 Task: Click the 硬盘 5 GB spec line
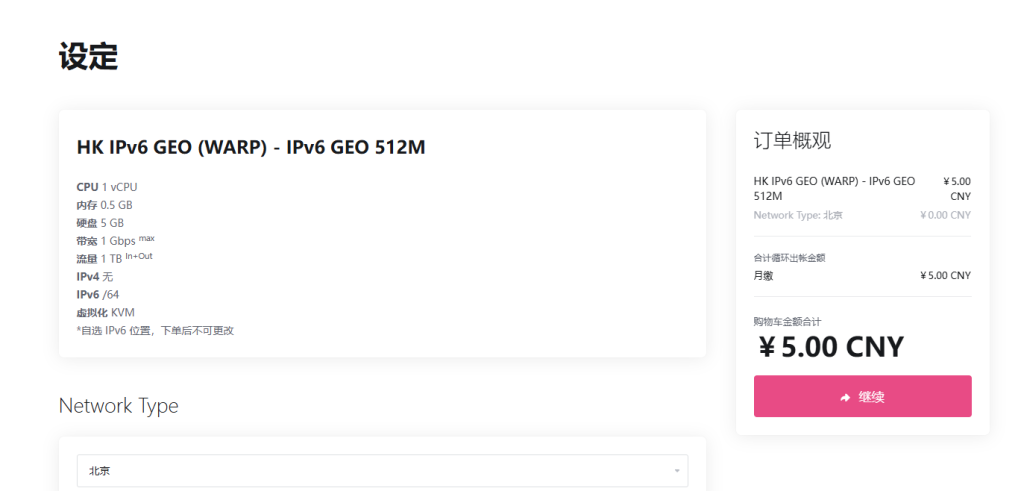point(100,223)
